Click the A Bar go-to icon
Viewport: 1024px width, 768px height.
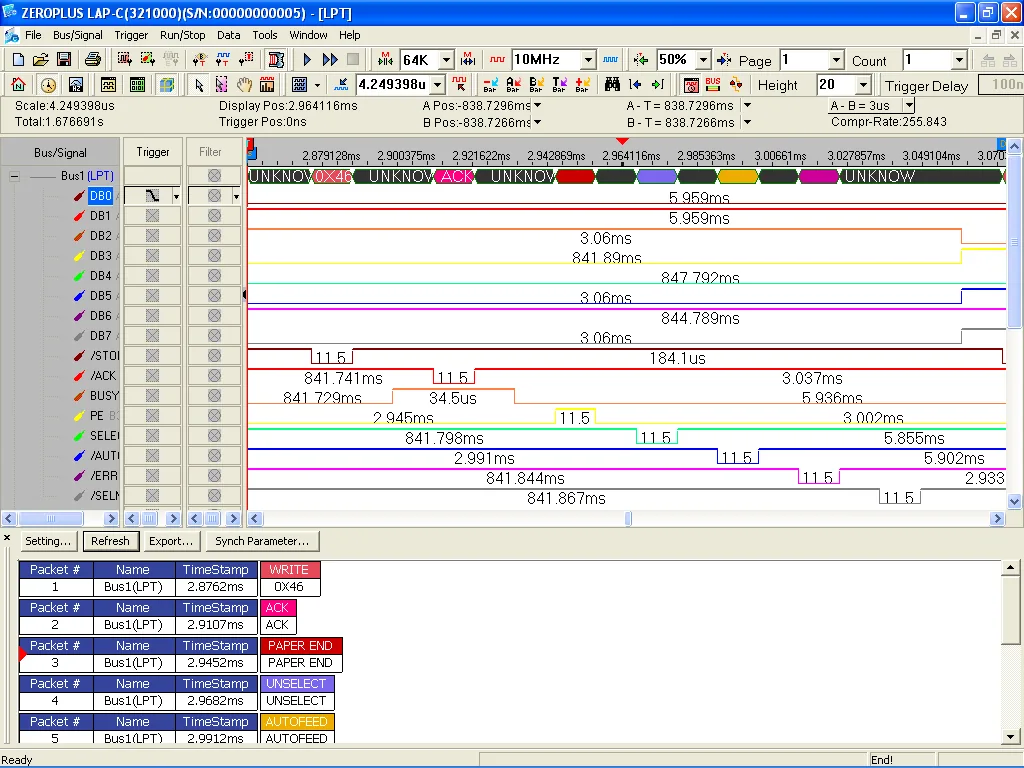click(x=513, y=85)
